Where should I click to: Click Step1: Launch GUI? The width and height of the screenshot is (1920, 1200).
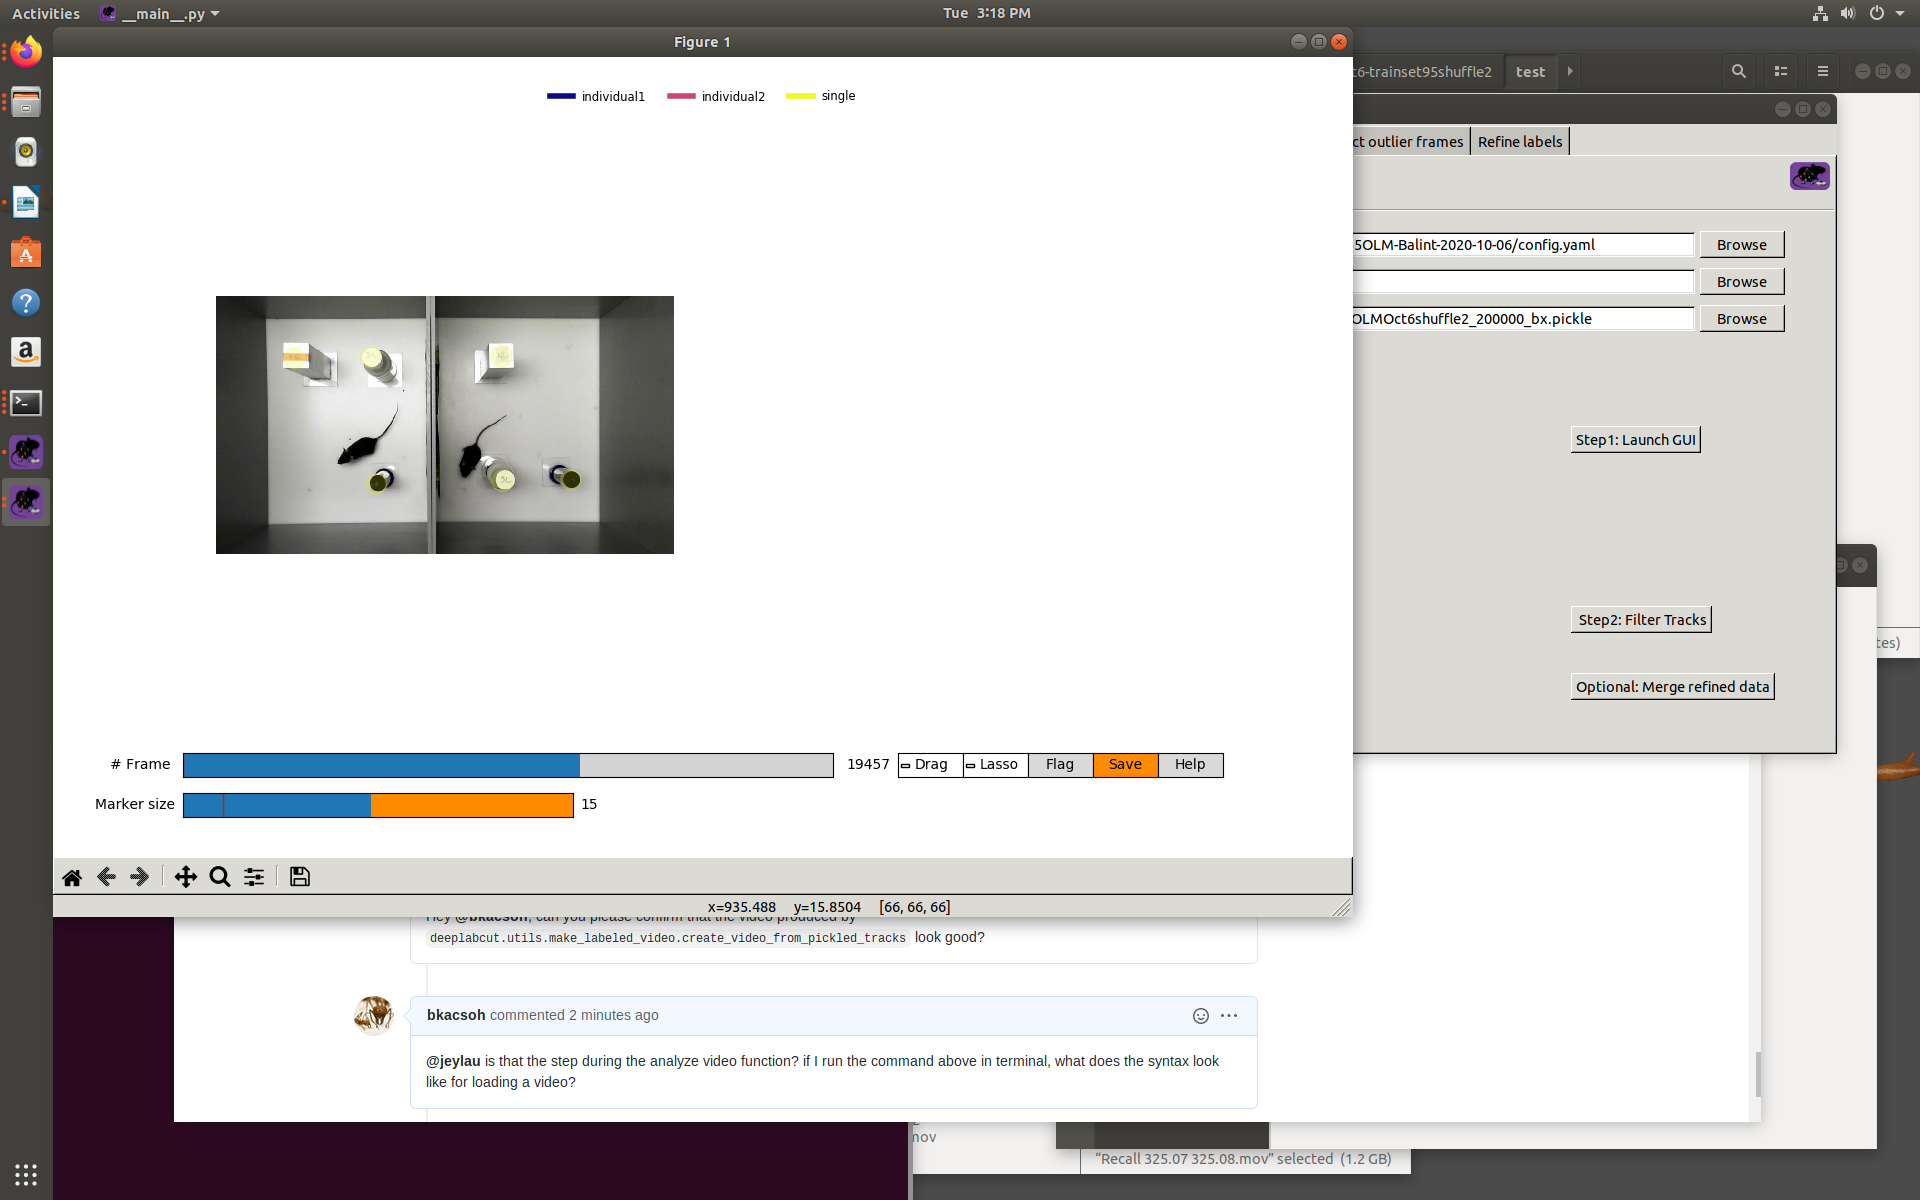click(x=1636, y=440)
